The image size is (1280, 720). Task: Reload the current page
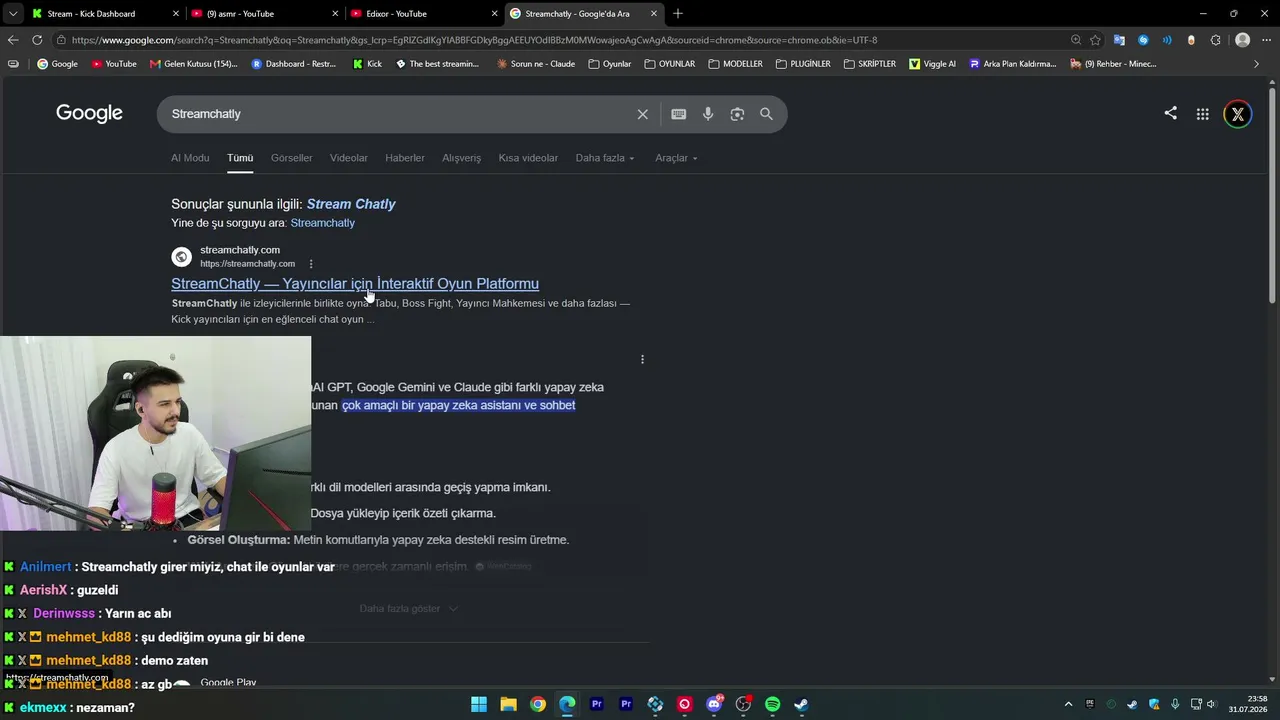37,40
